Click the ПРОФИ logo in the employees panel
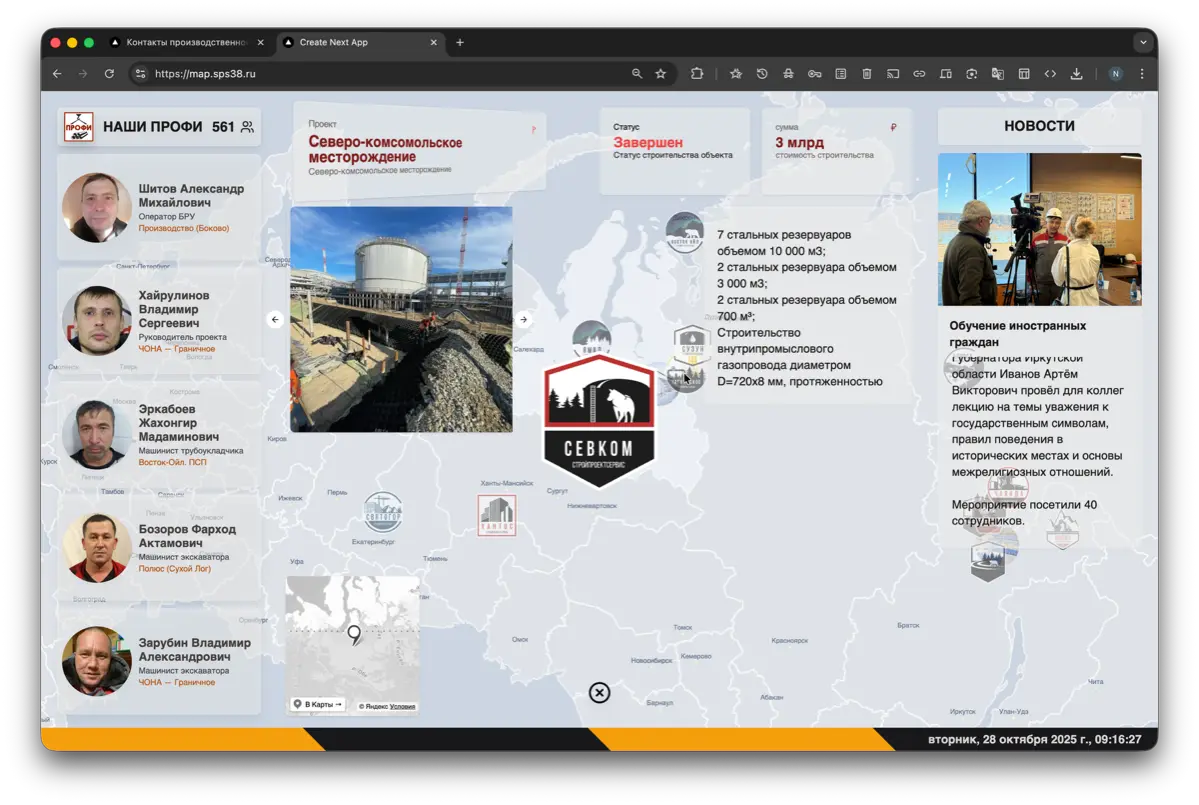 [x=78, y=126]
